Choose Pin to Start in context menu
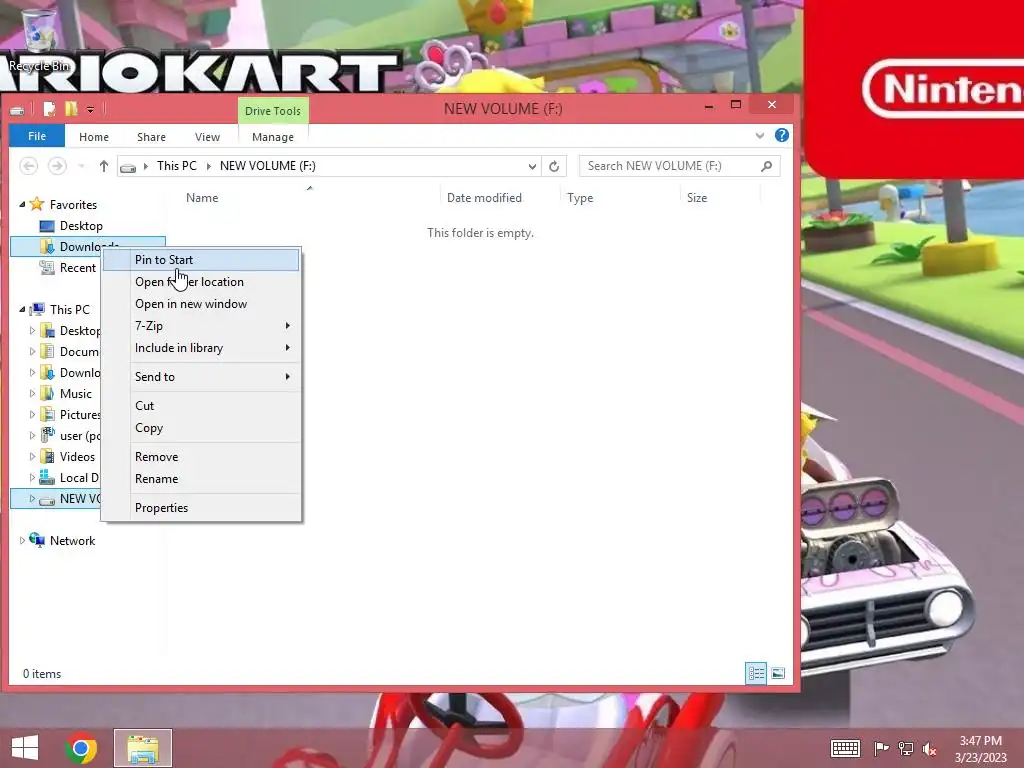1024x768 pixels. (201, 260)
